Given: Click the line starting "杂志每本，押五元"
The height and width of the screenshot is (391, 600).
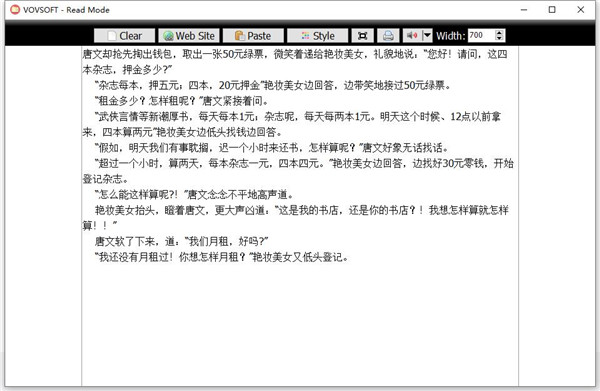Looking at the screenshot, I should [x=273, y=85].
